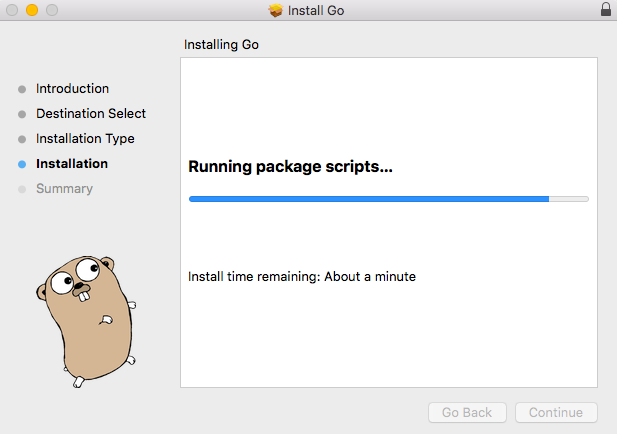Click the package icon beside Install Go title
The image size is (617, 434).
275,10
